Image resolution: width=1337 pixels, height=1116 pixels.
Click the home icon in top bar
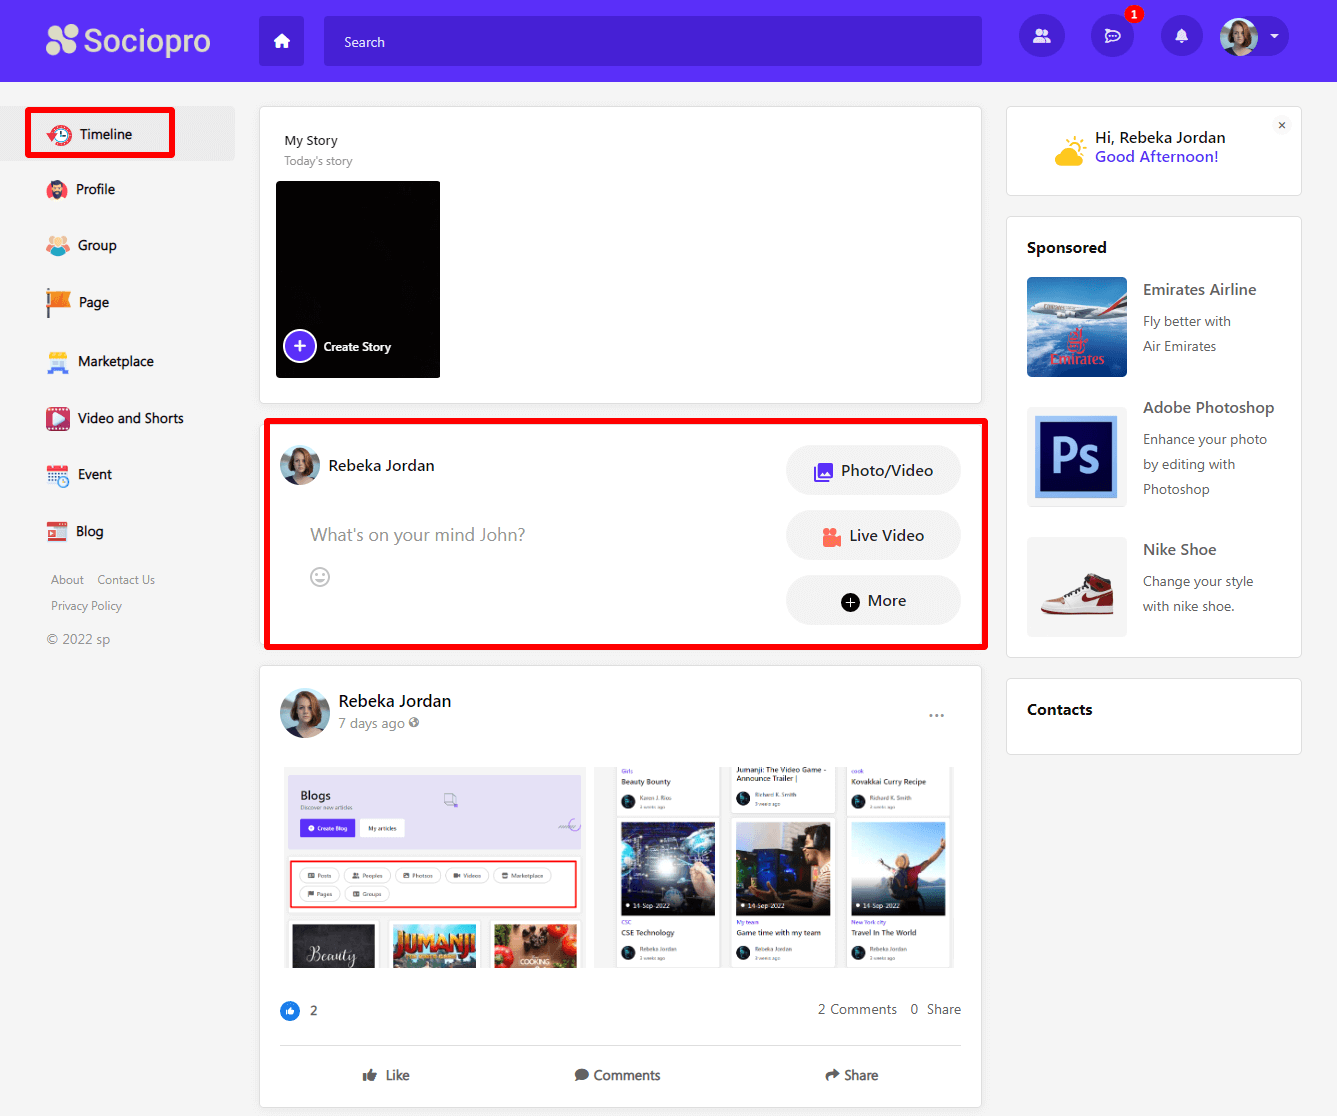281,41
